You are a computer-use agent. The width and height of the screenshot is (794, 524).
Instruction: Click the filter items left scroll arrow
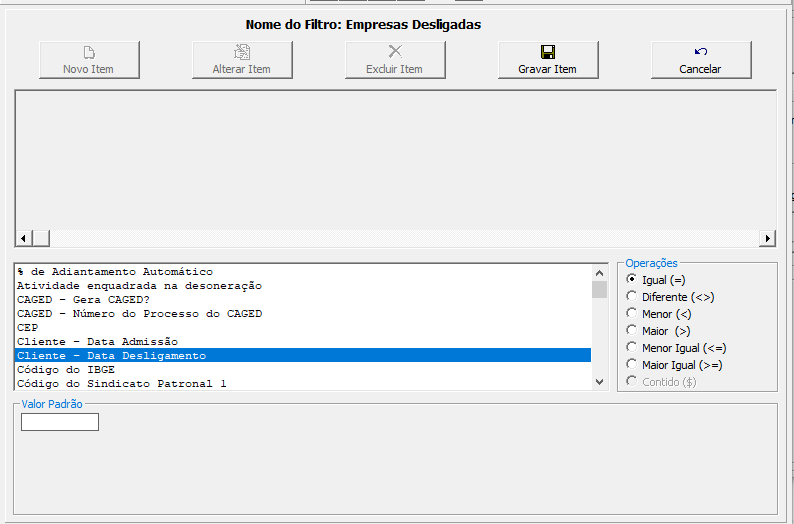click(24, 238)
